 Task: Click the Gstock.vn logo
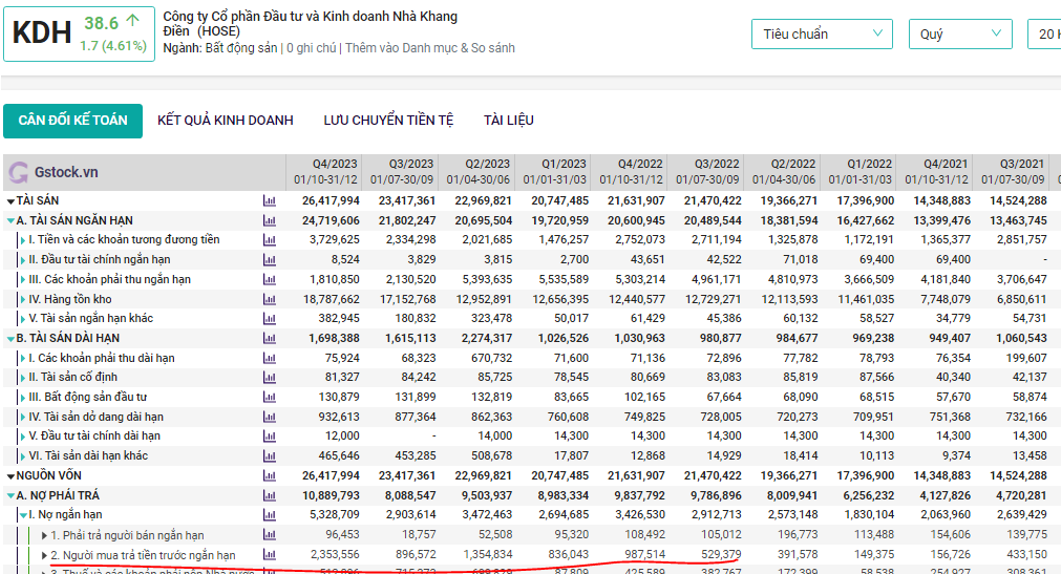(54, 172)
